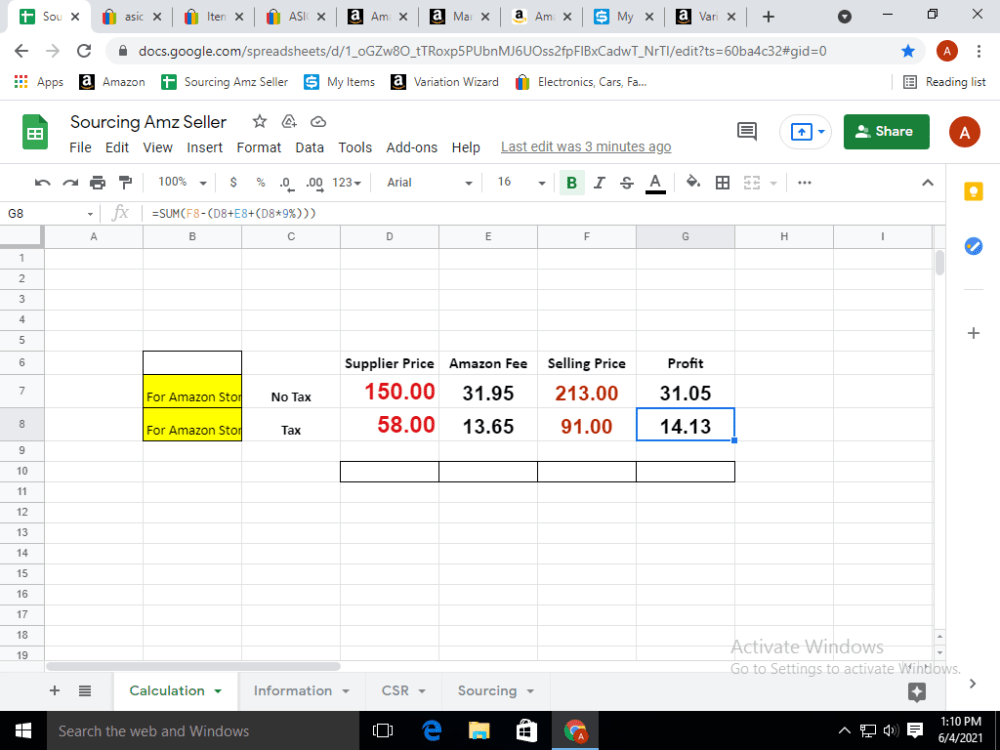
Task: Star the Sourcing Amz Seller document
Action: 259,121
